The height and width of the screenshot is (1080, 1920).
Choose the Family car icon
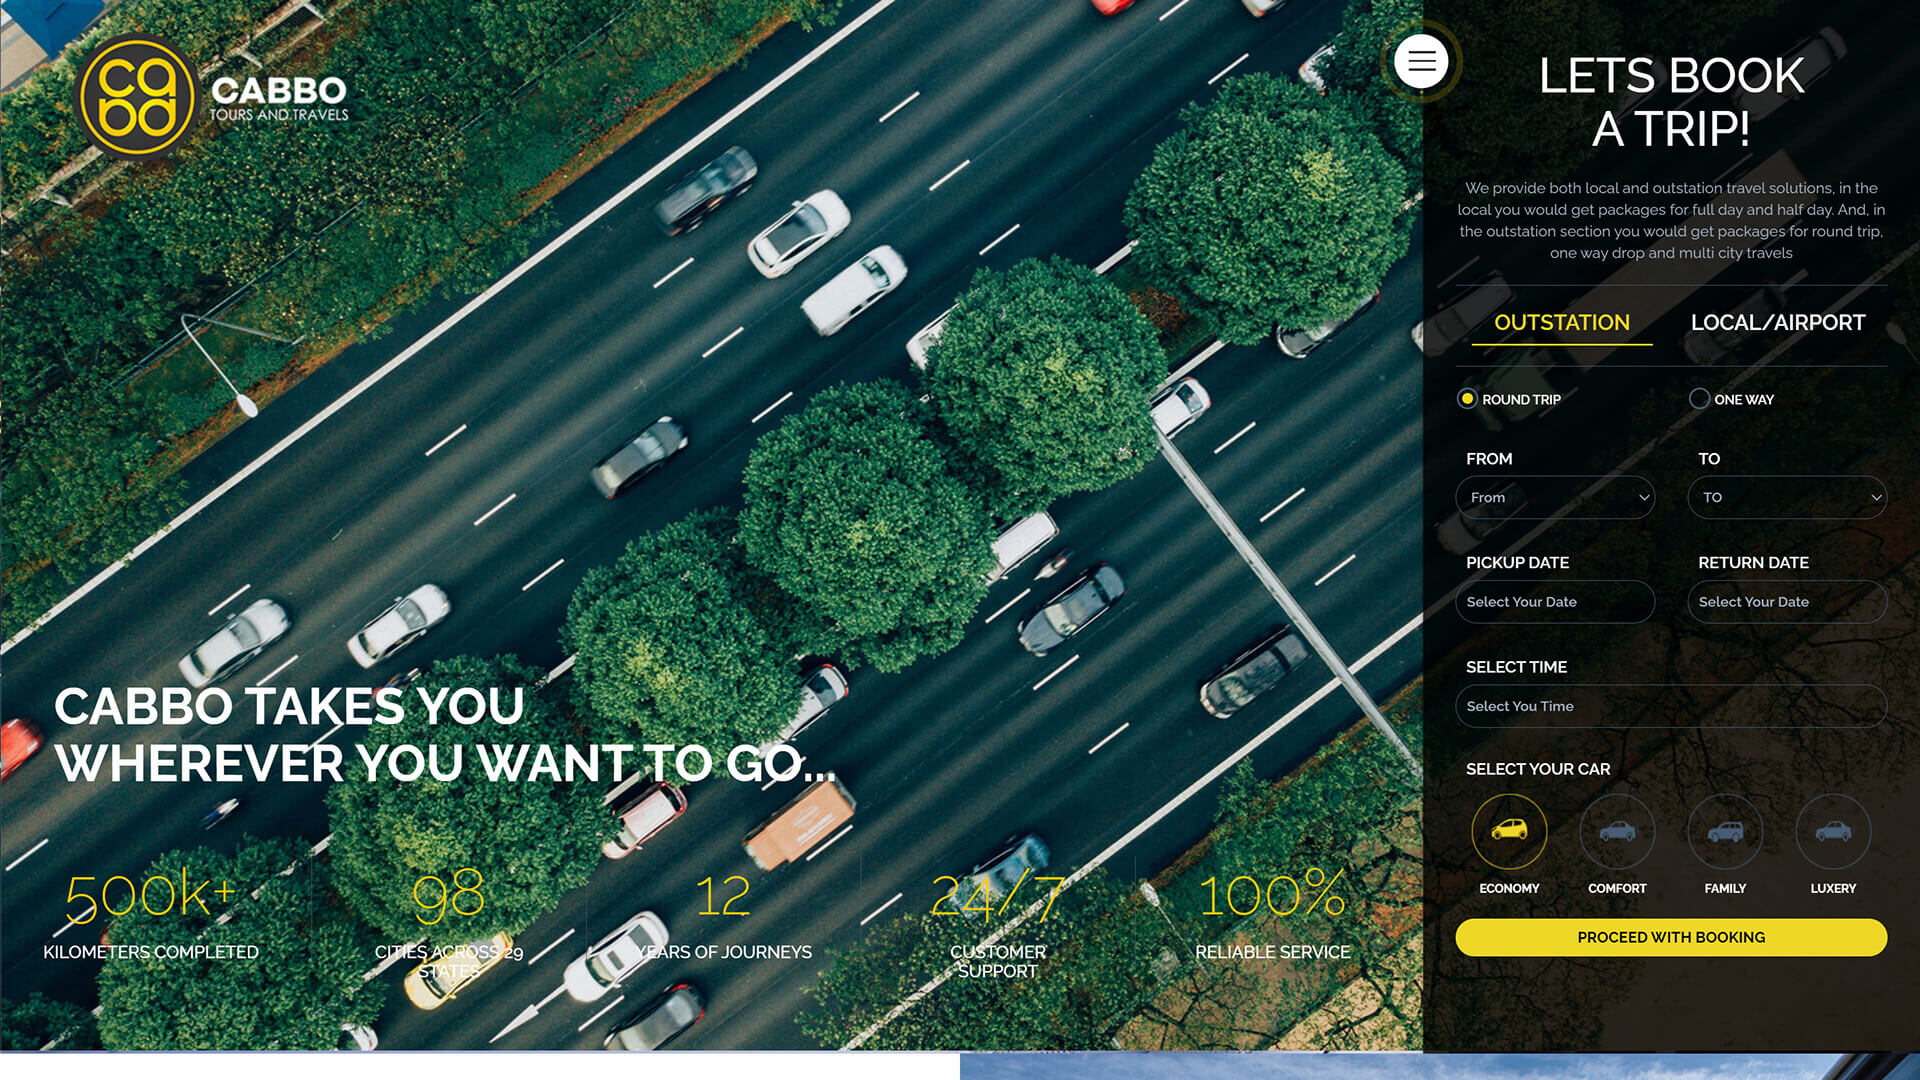point(1725,831)
